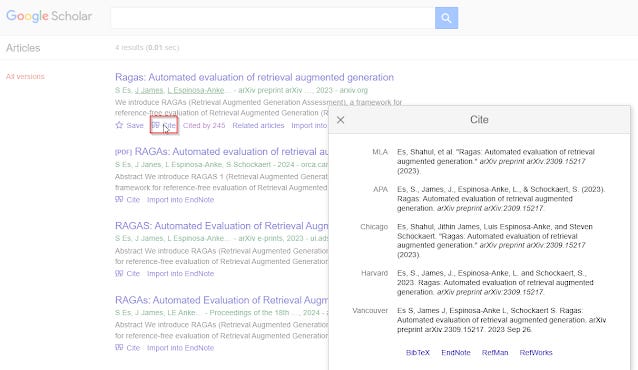
Task: Click the Cite quote icon under the Proceedings of the 18th result
Action: [x=119, y=348]
